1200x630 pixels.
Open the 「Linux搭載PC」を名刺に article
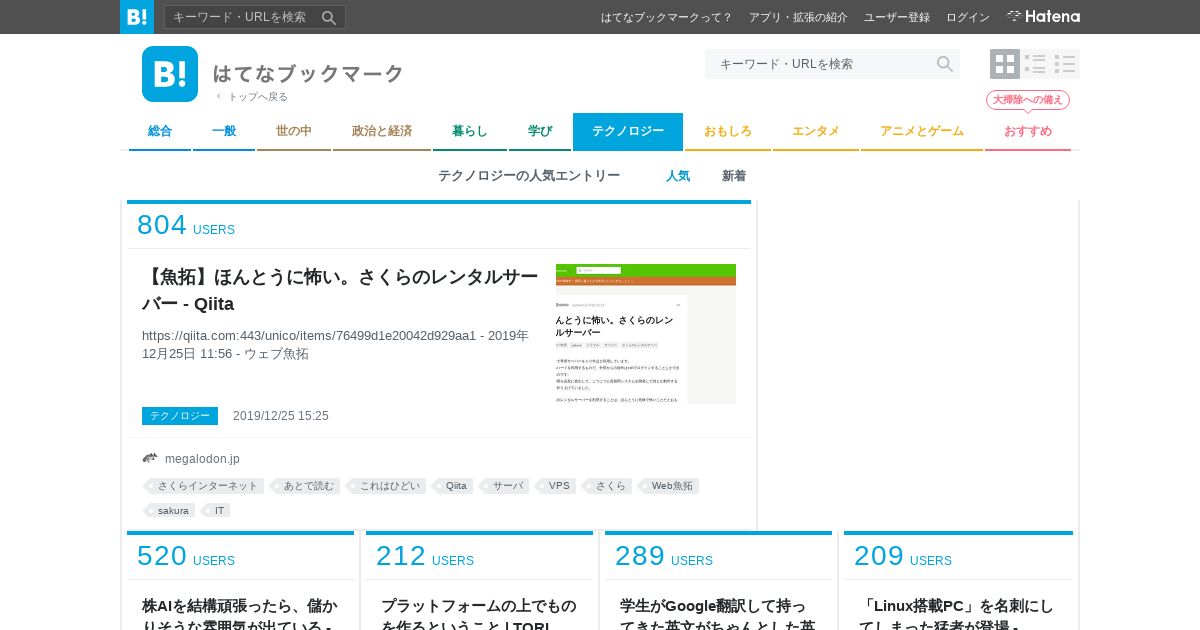(957, 613)
